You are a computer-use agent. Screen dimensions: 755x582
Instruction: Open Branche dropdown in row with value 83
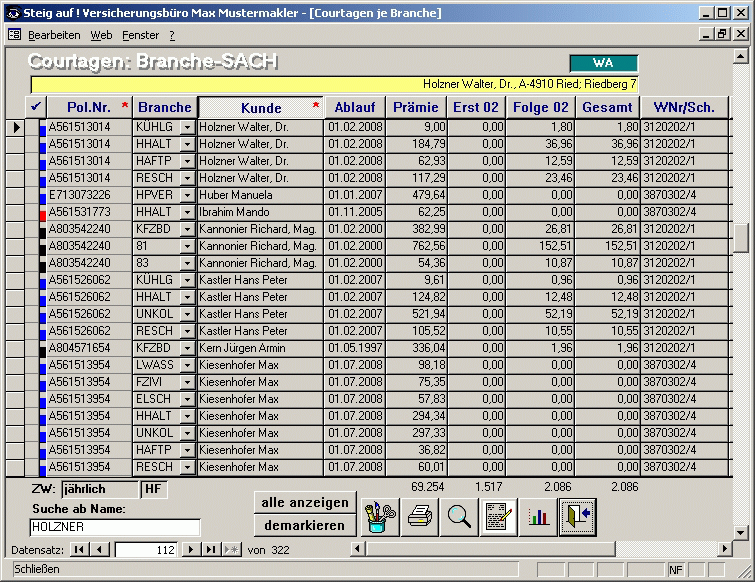(187, 263)
